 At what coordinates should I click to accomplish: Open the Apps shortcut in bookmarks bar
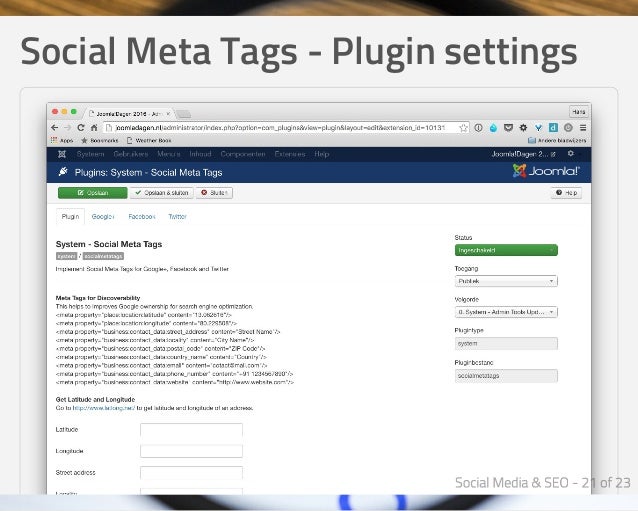pos(62,140)
